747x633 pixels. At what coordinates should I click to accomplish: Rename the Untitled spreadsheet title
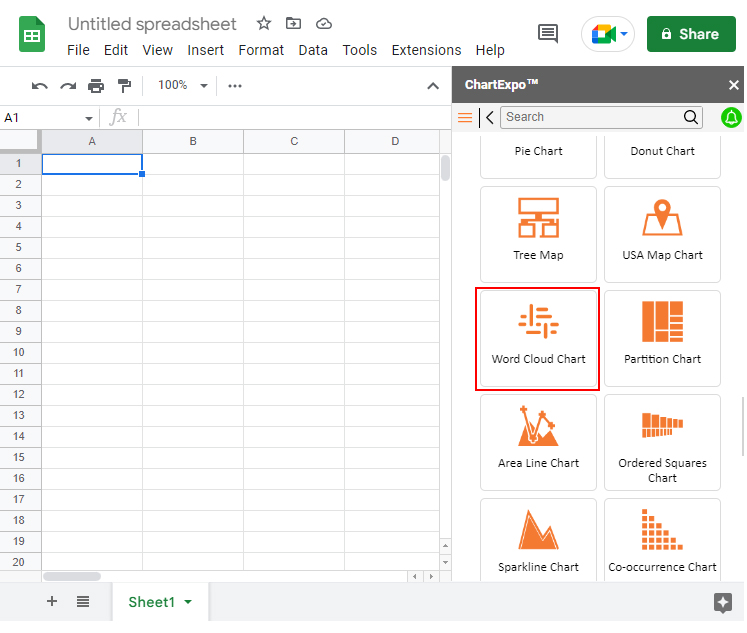[x=152, y=24]
